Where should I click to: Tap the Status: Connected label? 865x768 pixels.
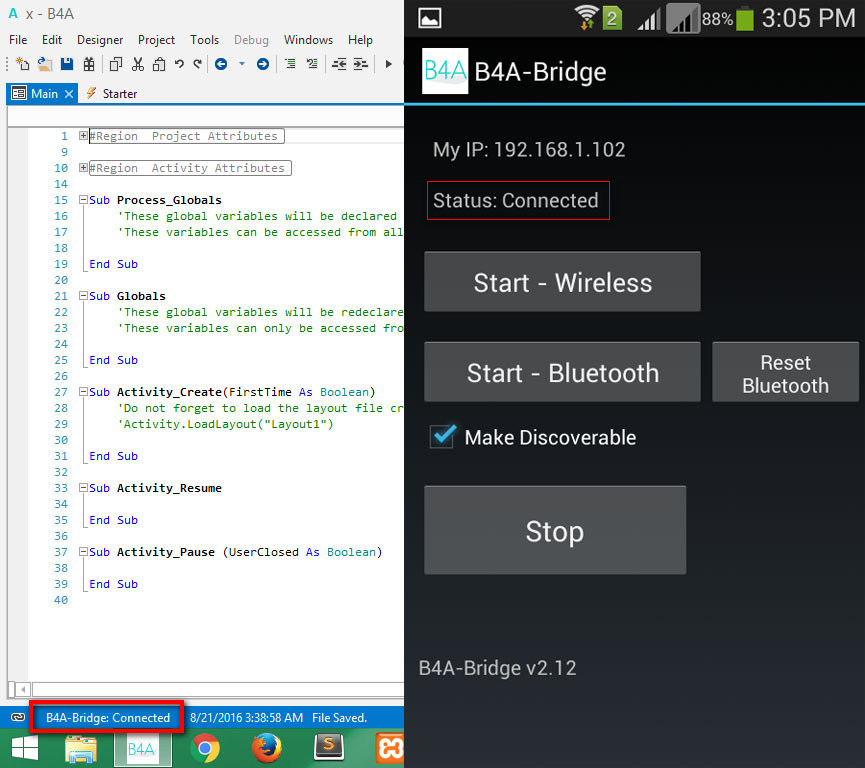coord(516,200)
